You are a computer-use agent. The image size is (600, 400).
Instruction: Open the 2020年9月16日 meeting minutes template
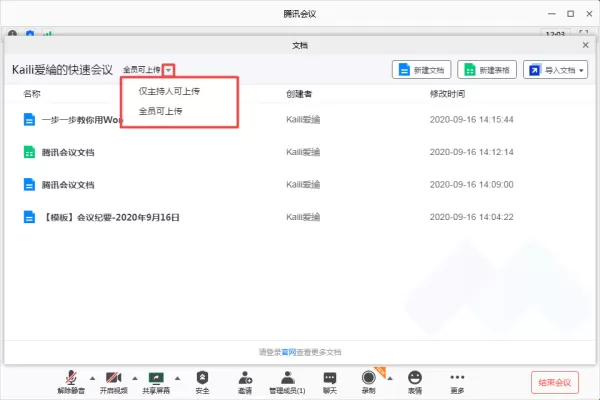[x=110, y=217]
